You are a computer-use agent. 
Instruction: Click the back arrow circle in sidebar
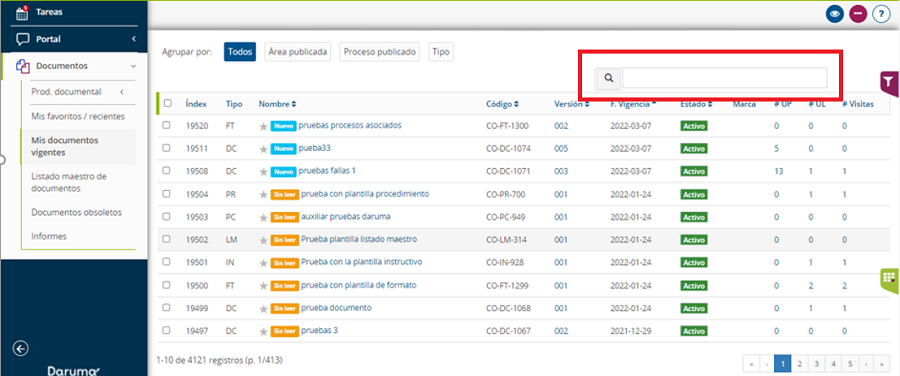click(x=21, y=348)
